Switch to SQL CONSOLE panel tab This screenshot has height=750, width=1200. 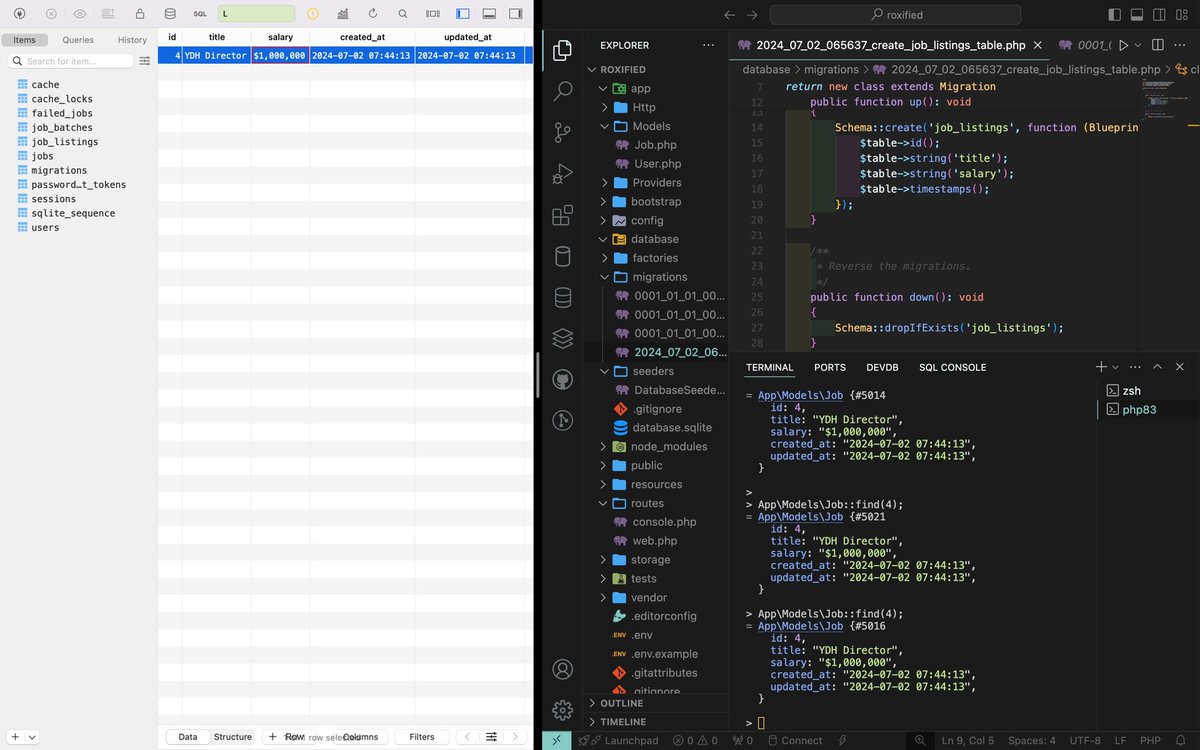pyautogui.click(x=953, y=367)
